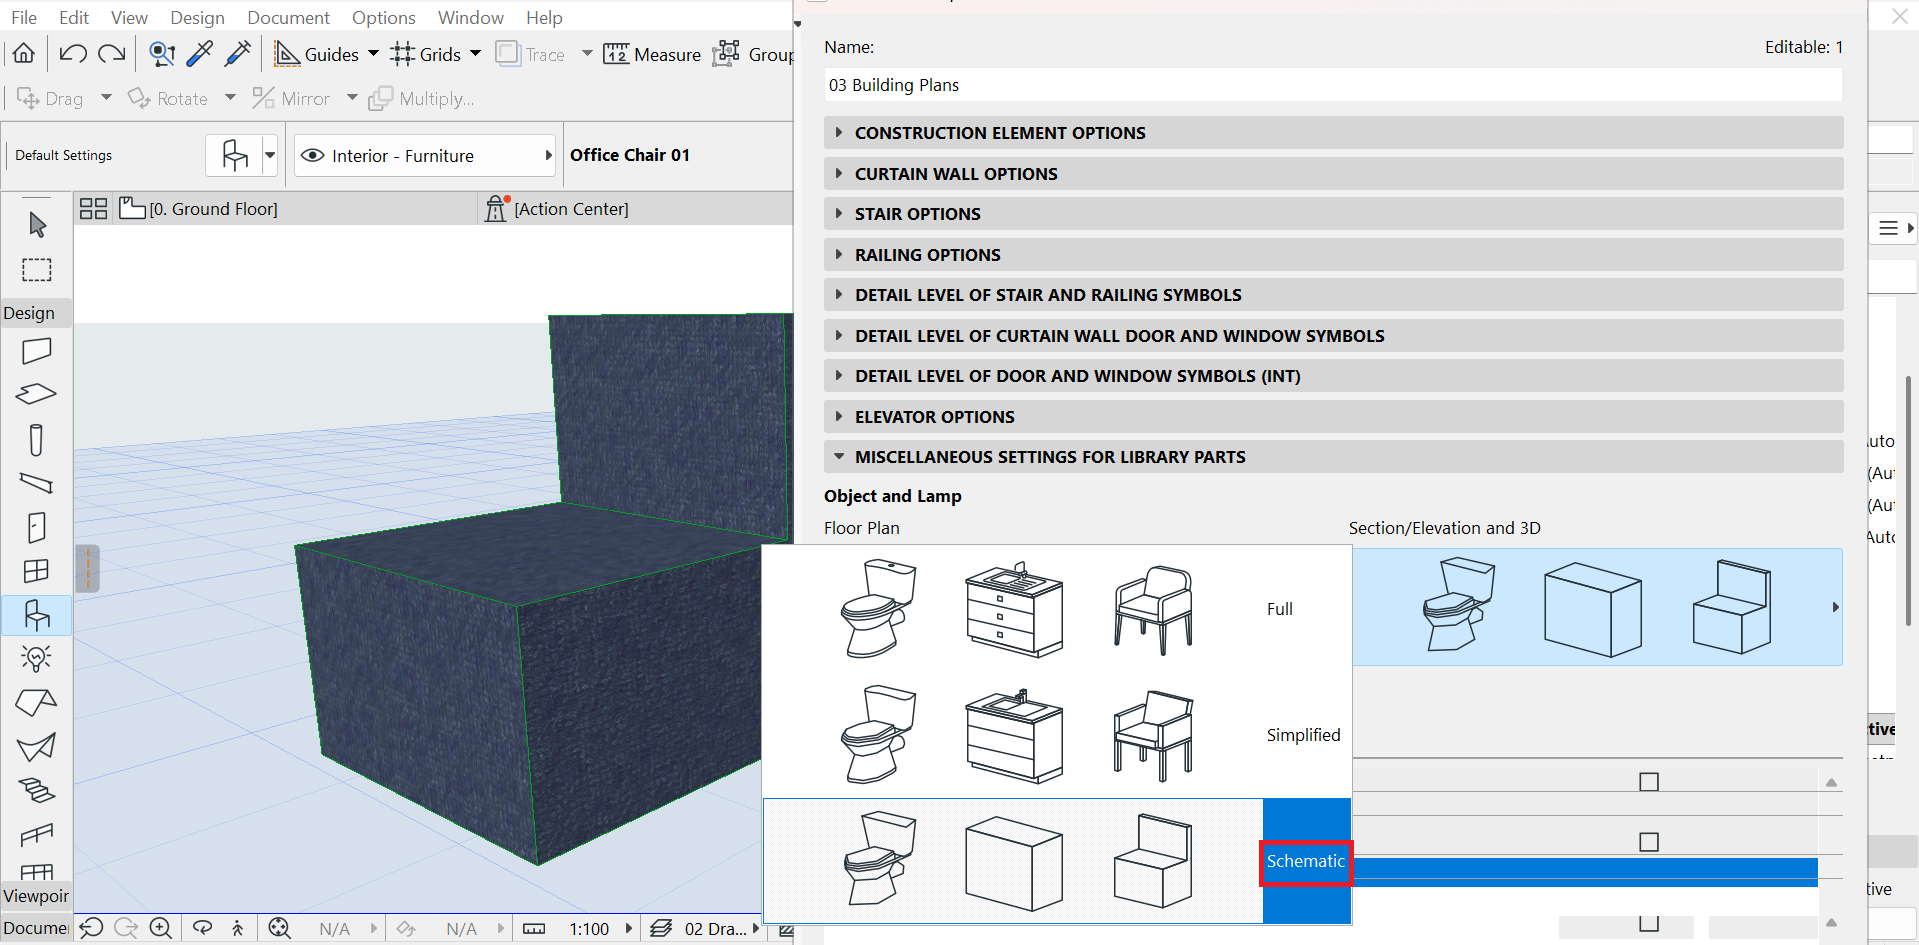The image size is (1919, 945).
Task: Expand Detail Level of Stair and Railing Symbols
Action: [1333, 295]
